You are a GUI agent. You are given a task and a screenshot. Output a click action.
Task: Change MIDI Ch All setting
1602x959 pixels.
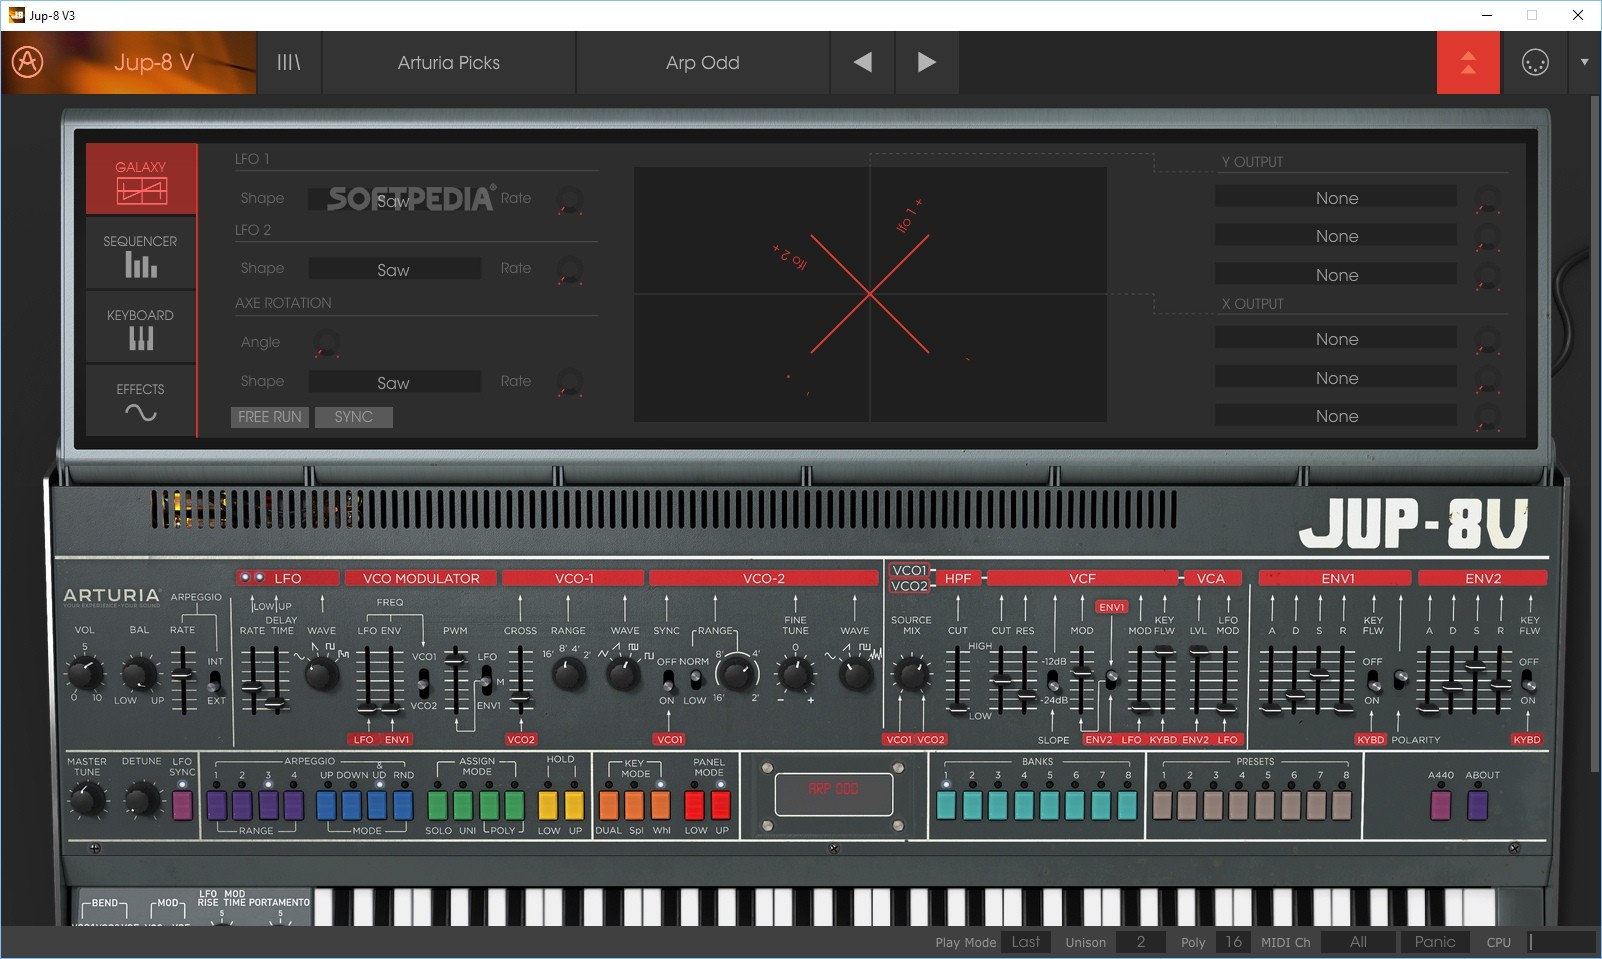1358,942
